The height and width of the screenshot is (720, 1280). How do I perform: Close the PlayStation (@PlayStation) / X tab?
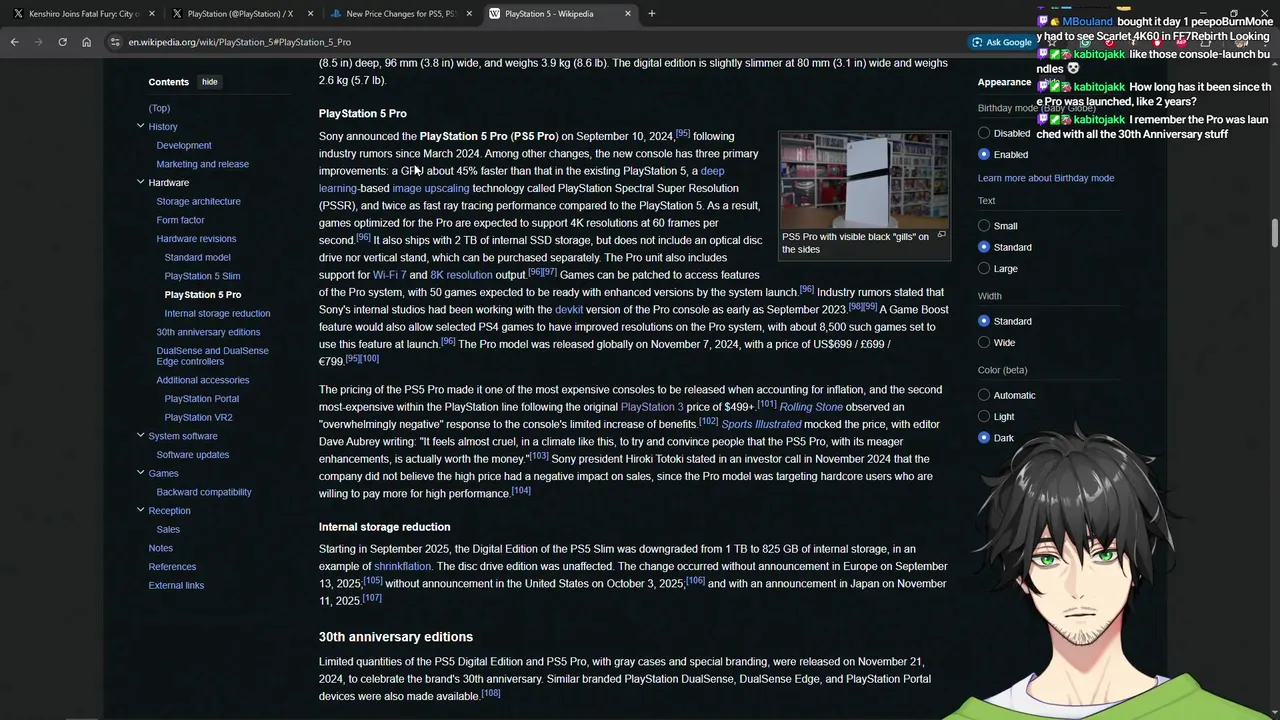pos(311,14)
